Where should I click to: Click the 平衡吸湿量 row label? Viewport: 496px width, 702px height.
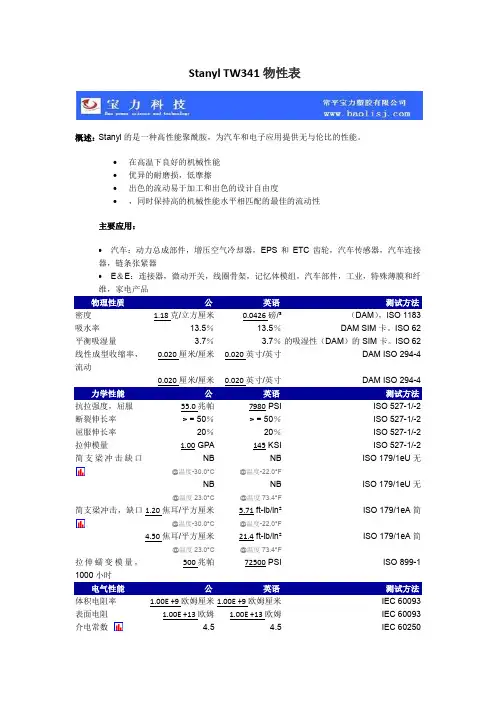point(96,341)
